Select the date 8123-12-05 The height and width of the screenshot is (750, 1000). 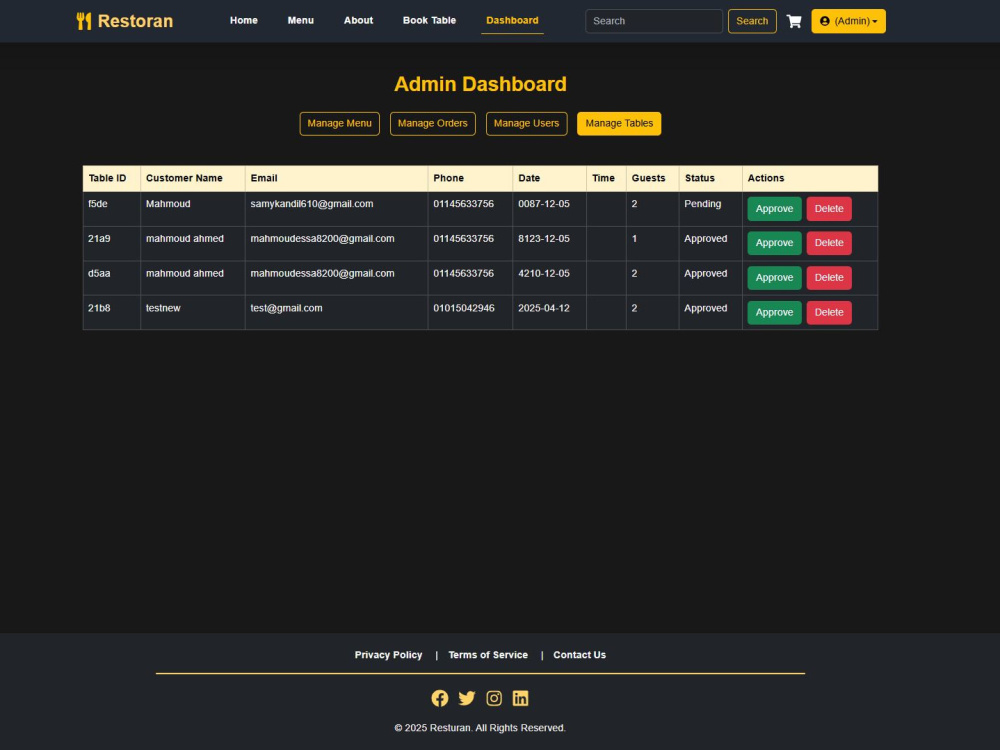pos(543,239)
